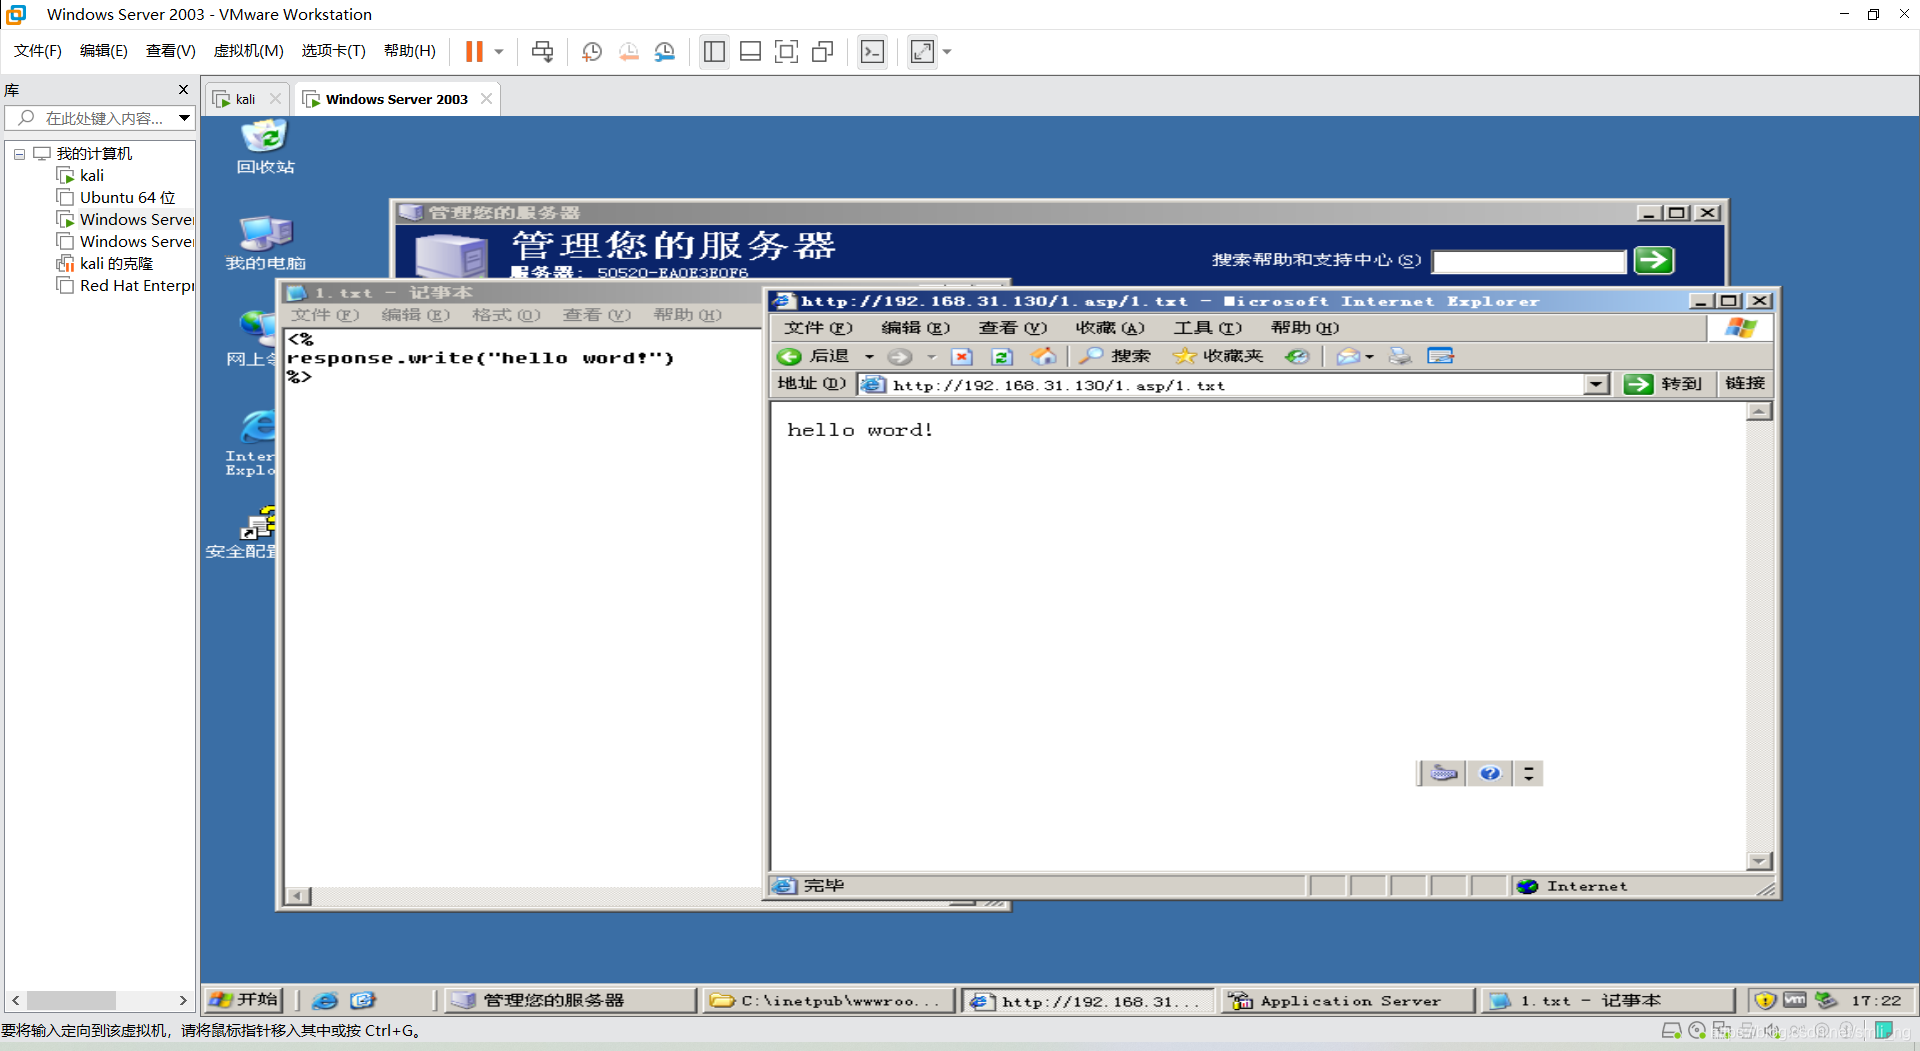Click the IE 搜索 search button
The width and height of the screenshot is (1920, 1051).
pos(1115,356)
